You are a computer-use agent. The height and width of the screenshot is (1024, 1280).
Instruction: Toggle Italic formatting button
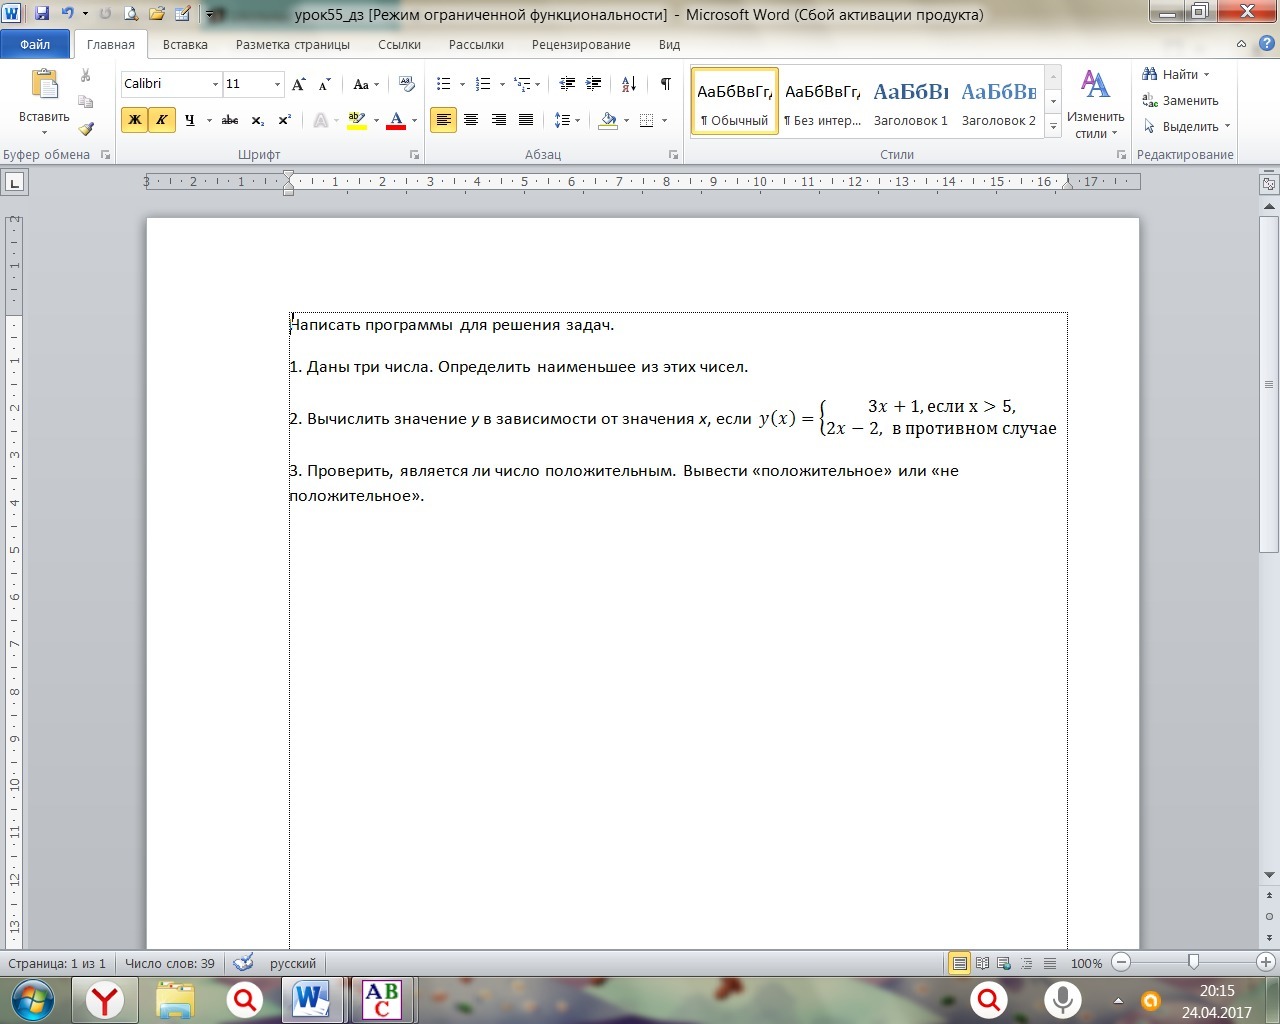click(161, 120)
